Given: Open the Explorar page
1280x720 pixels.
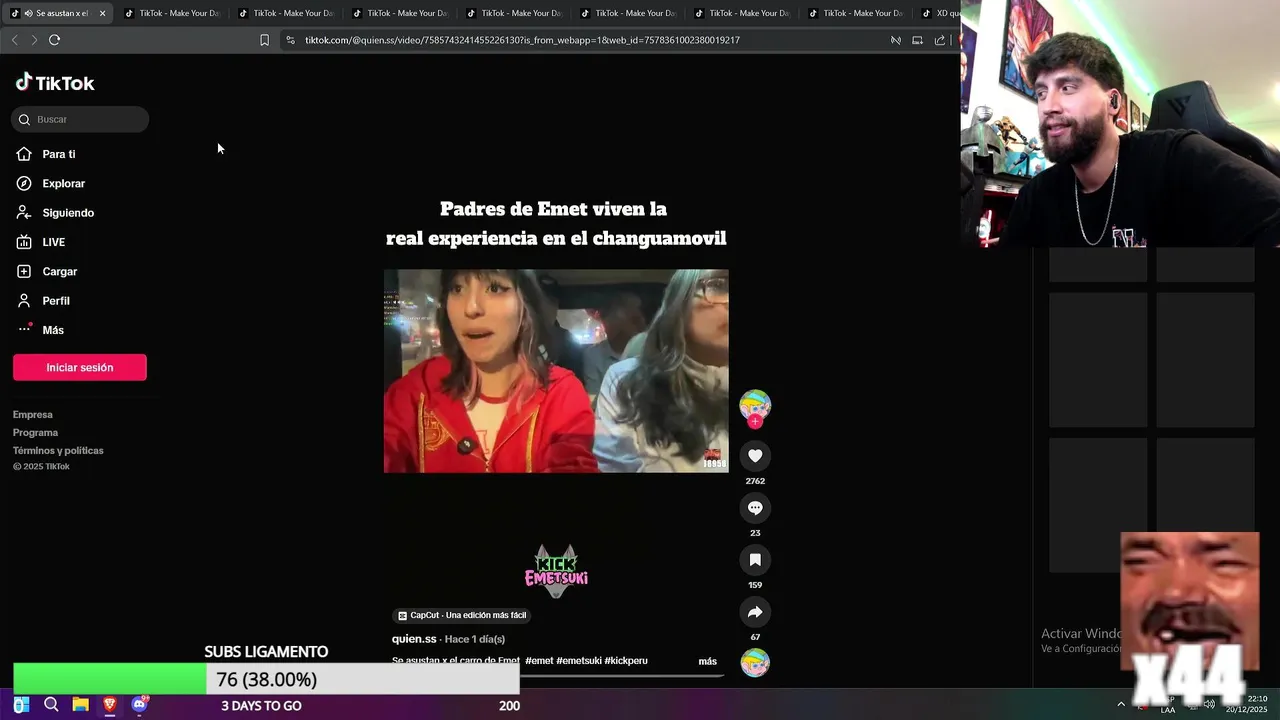Looking at the screenshot, I should tap(63, 184).
